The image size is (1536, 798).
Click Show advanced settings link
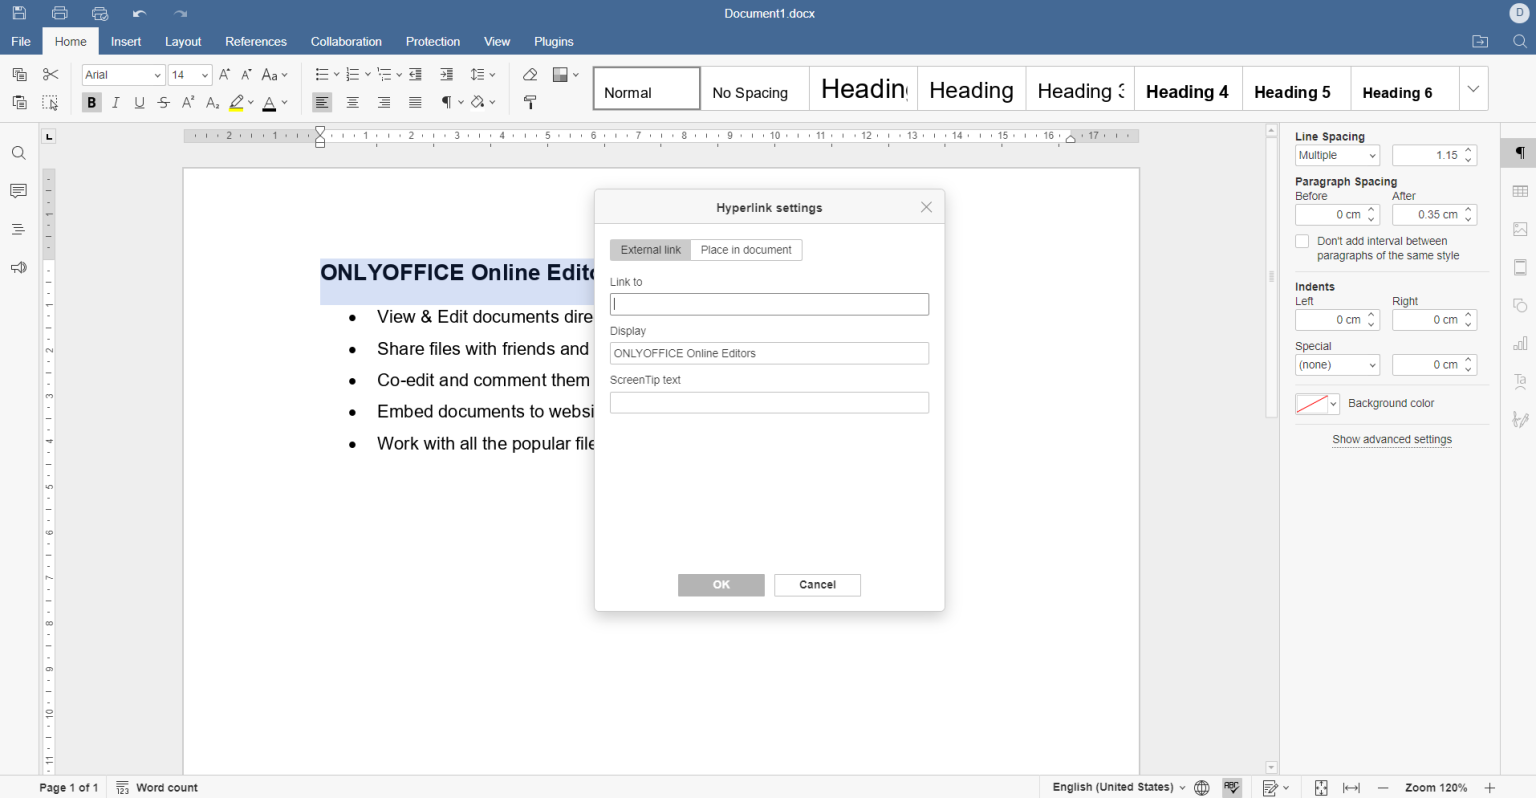tap(1391, 439)
